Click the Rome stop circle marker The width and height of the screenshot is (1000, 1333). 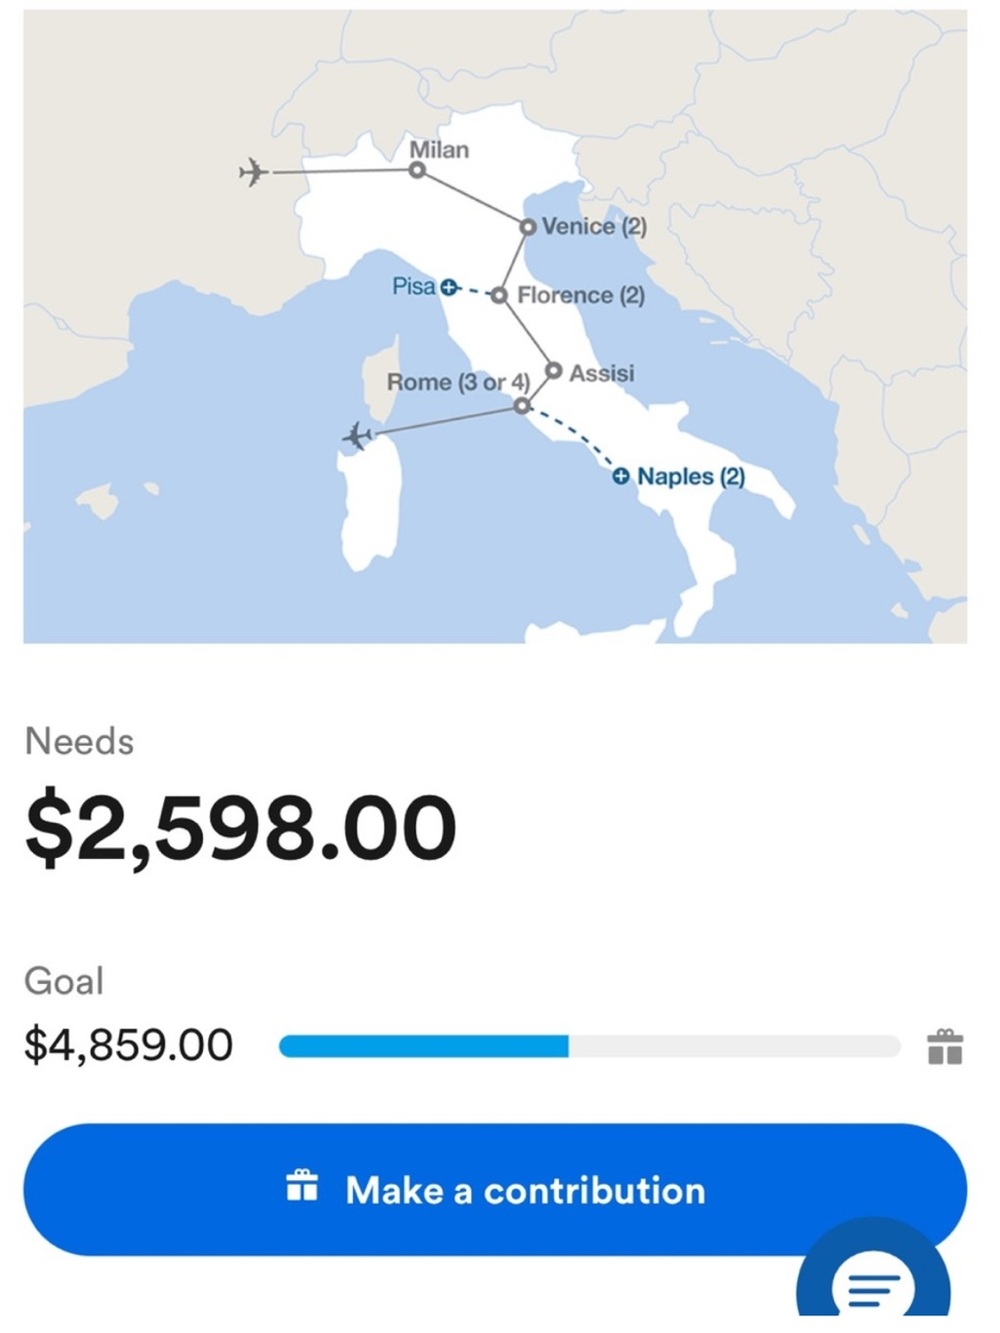coord(521,405)
